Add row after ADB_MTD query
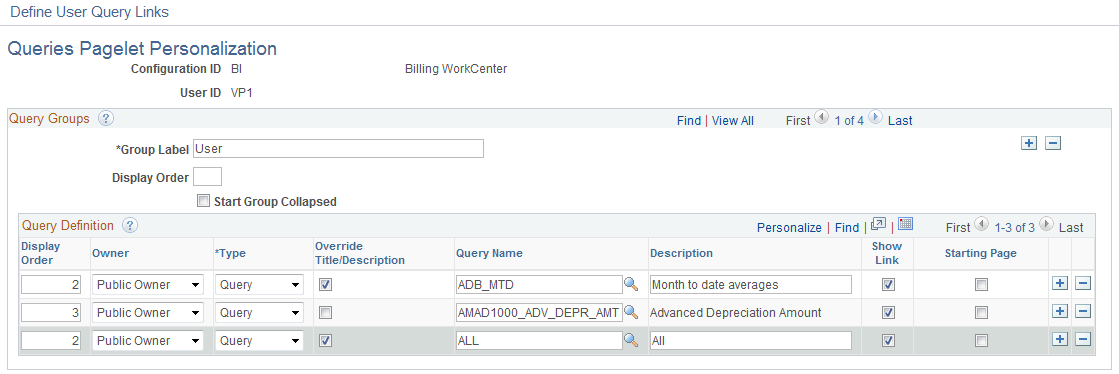The image size is (1119, 374). coord(1060,284)
